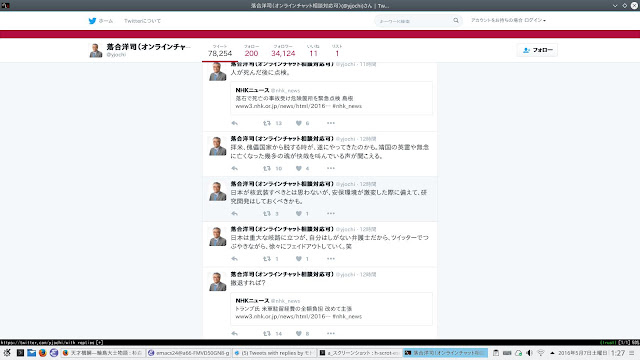The height and width of the screenshot is (360, 640).
Task: Expand hidden tray icons arrow
Action: [x=552, y=353]
